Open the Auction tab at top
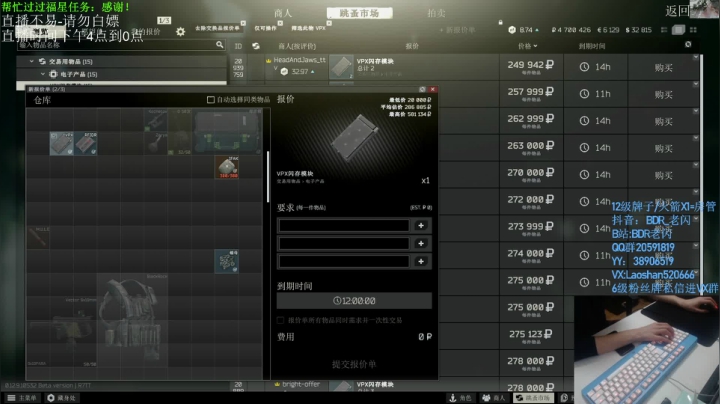This screenshot has height=404, width=720. coord(436,13)
